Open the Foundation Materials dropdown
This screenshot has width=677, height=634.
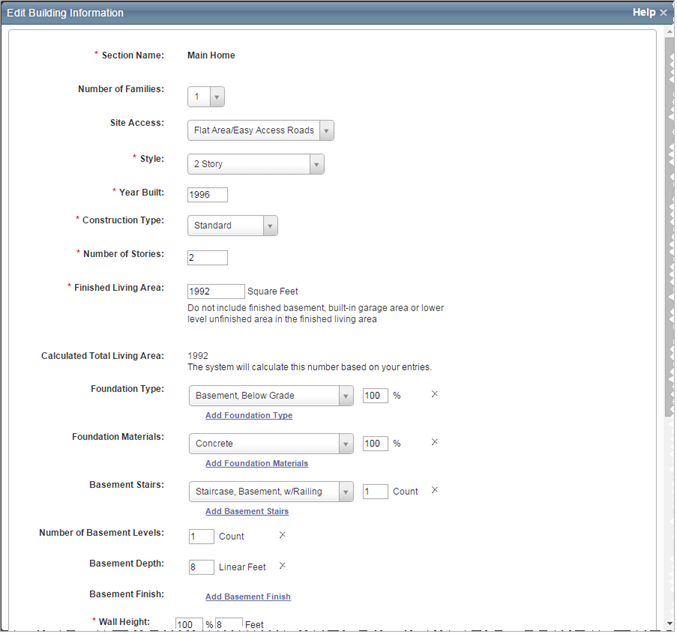coord(346,444)
